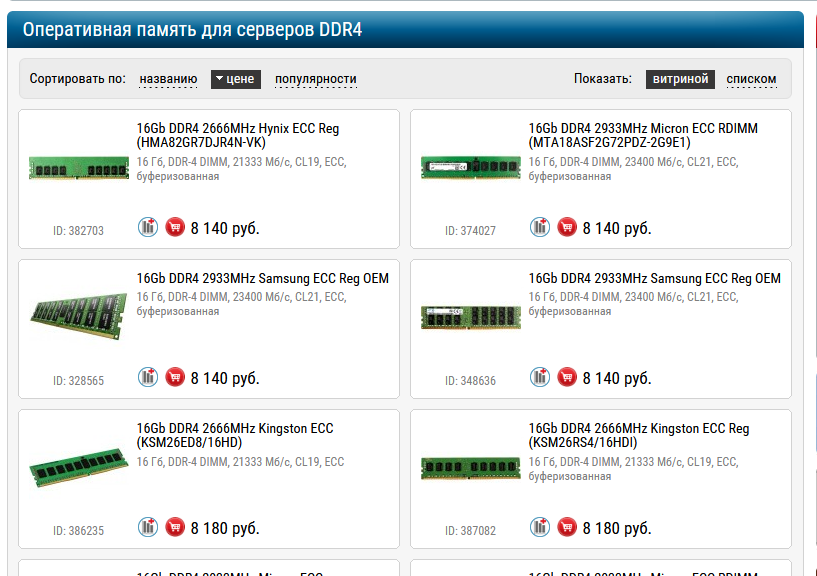Switch to списком list view
817x576 pixels.
(751, 79)
